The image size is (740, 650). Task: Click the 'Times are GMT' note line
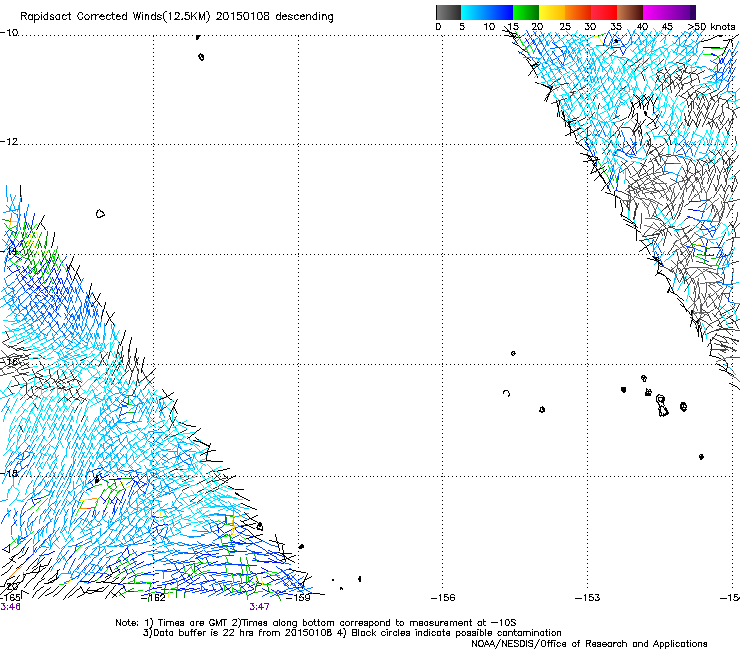316,623
